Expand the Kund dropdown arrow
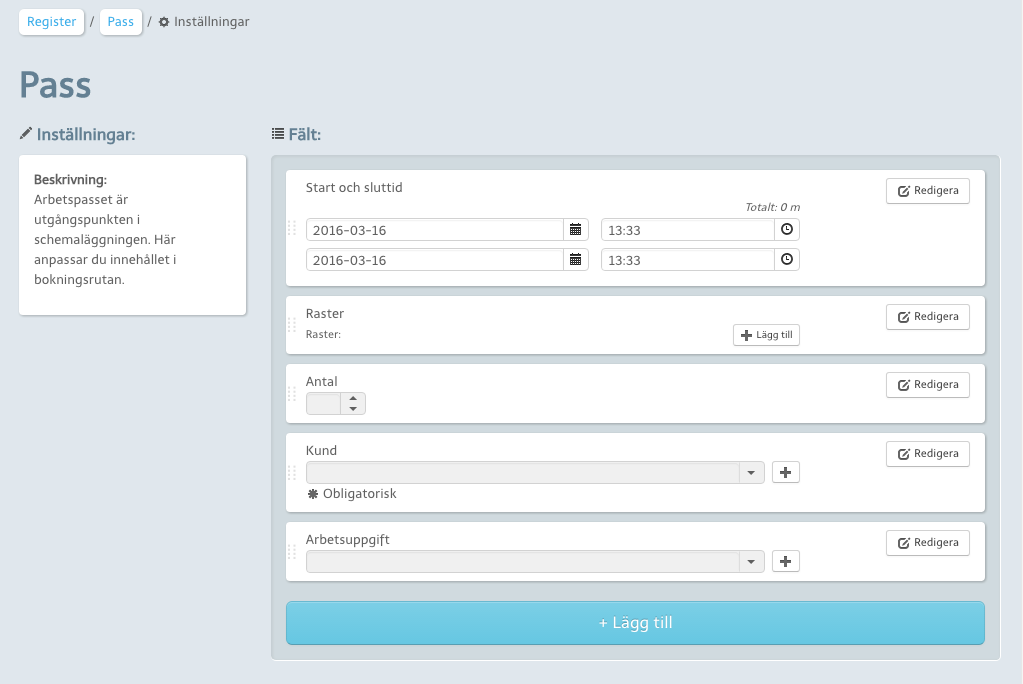The height and width of the screenshot is (684, 1023). point(751,473)
